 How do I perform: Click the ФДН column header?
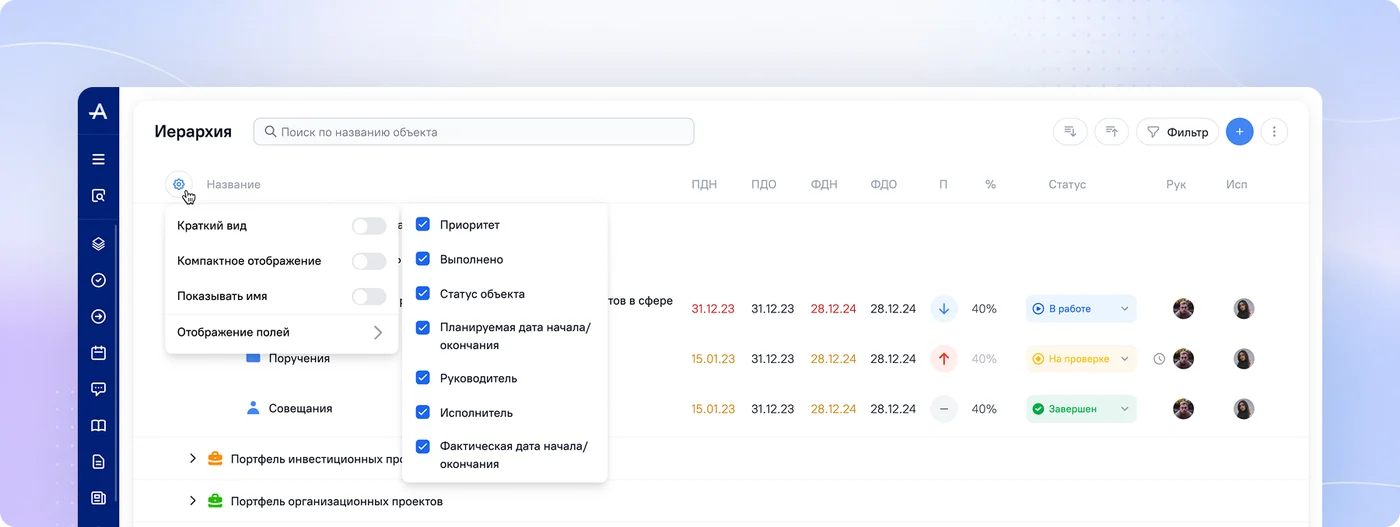[824, 185]
